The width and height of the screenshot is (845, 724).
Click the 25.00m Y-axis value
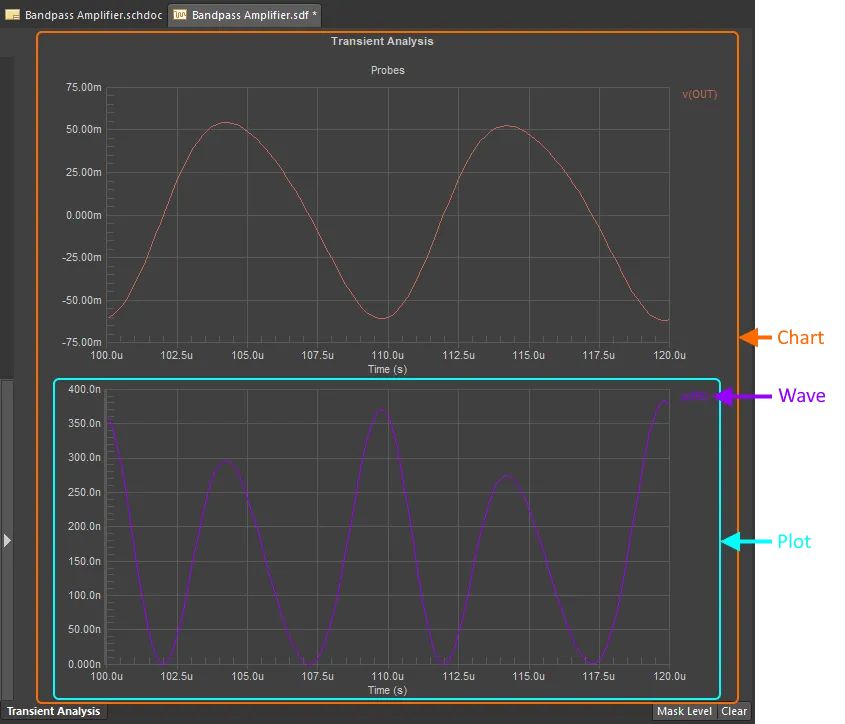coord(84,173)
